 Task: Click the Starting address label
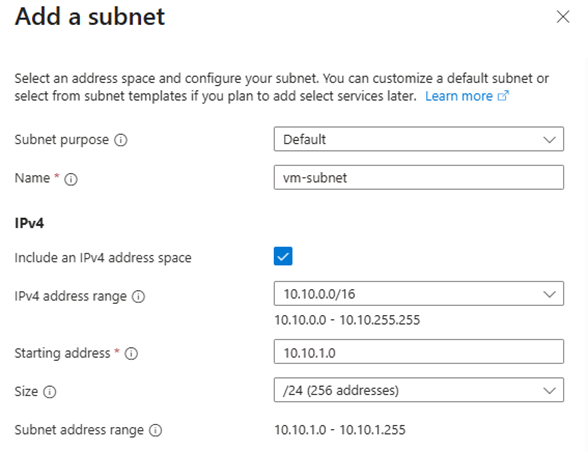pyautogui.click(x=62, y=353)
